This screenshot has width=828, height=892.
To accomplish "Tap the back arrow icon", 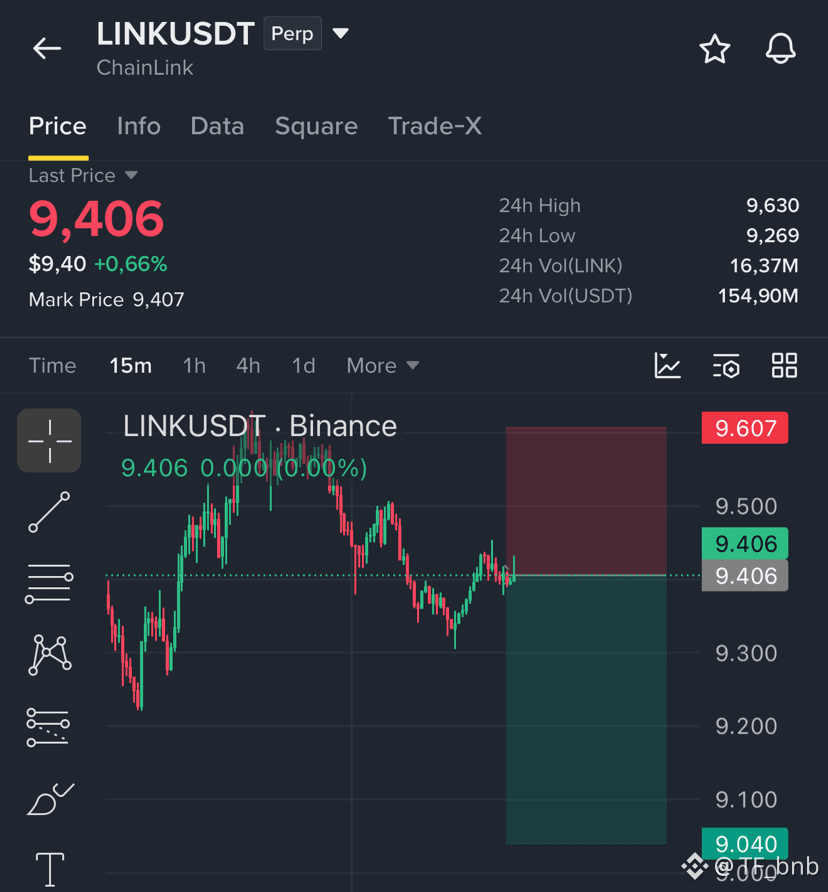I will point(47,48).
